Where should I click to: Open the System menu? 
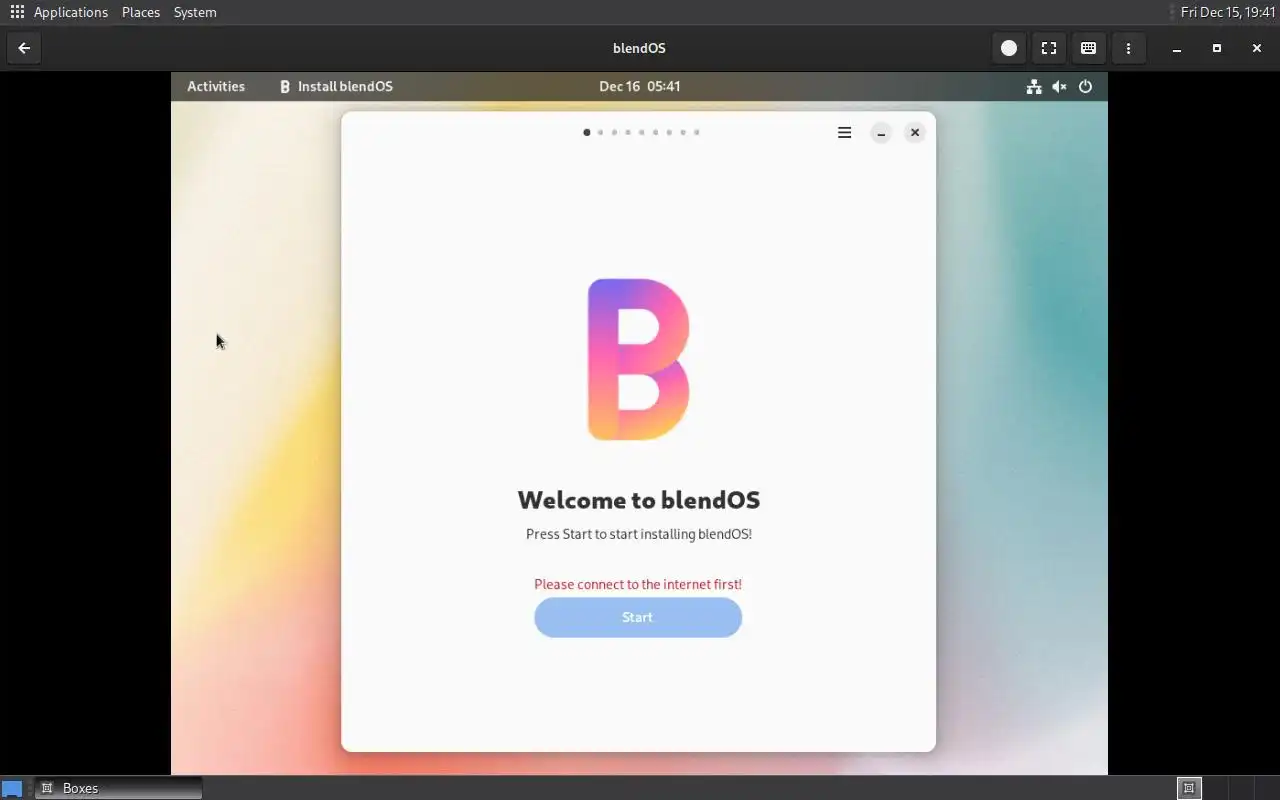pos(195,12)
